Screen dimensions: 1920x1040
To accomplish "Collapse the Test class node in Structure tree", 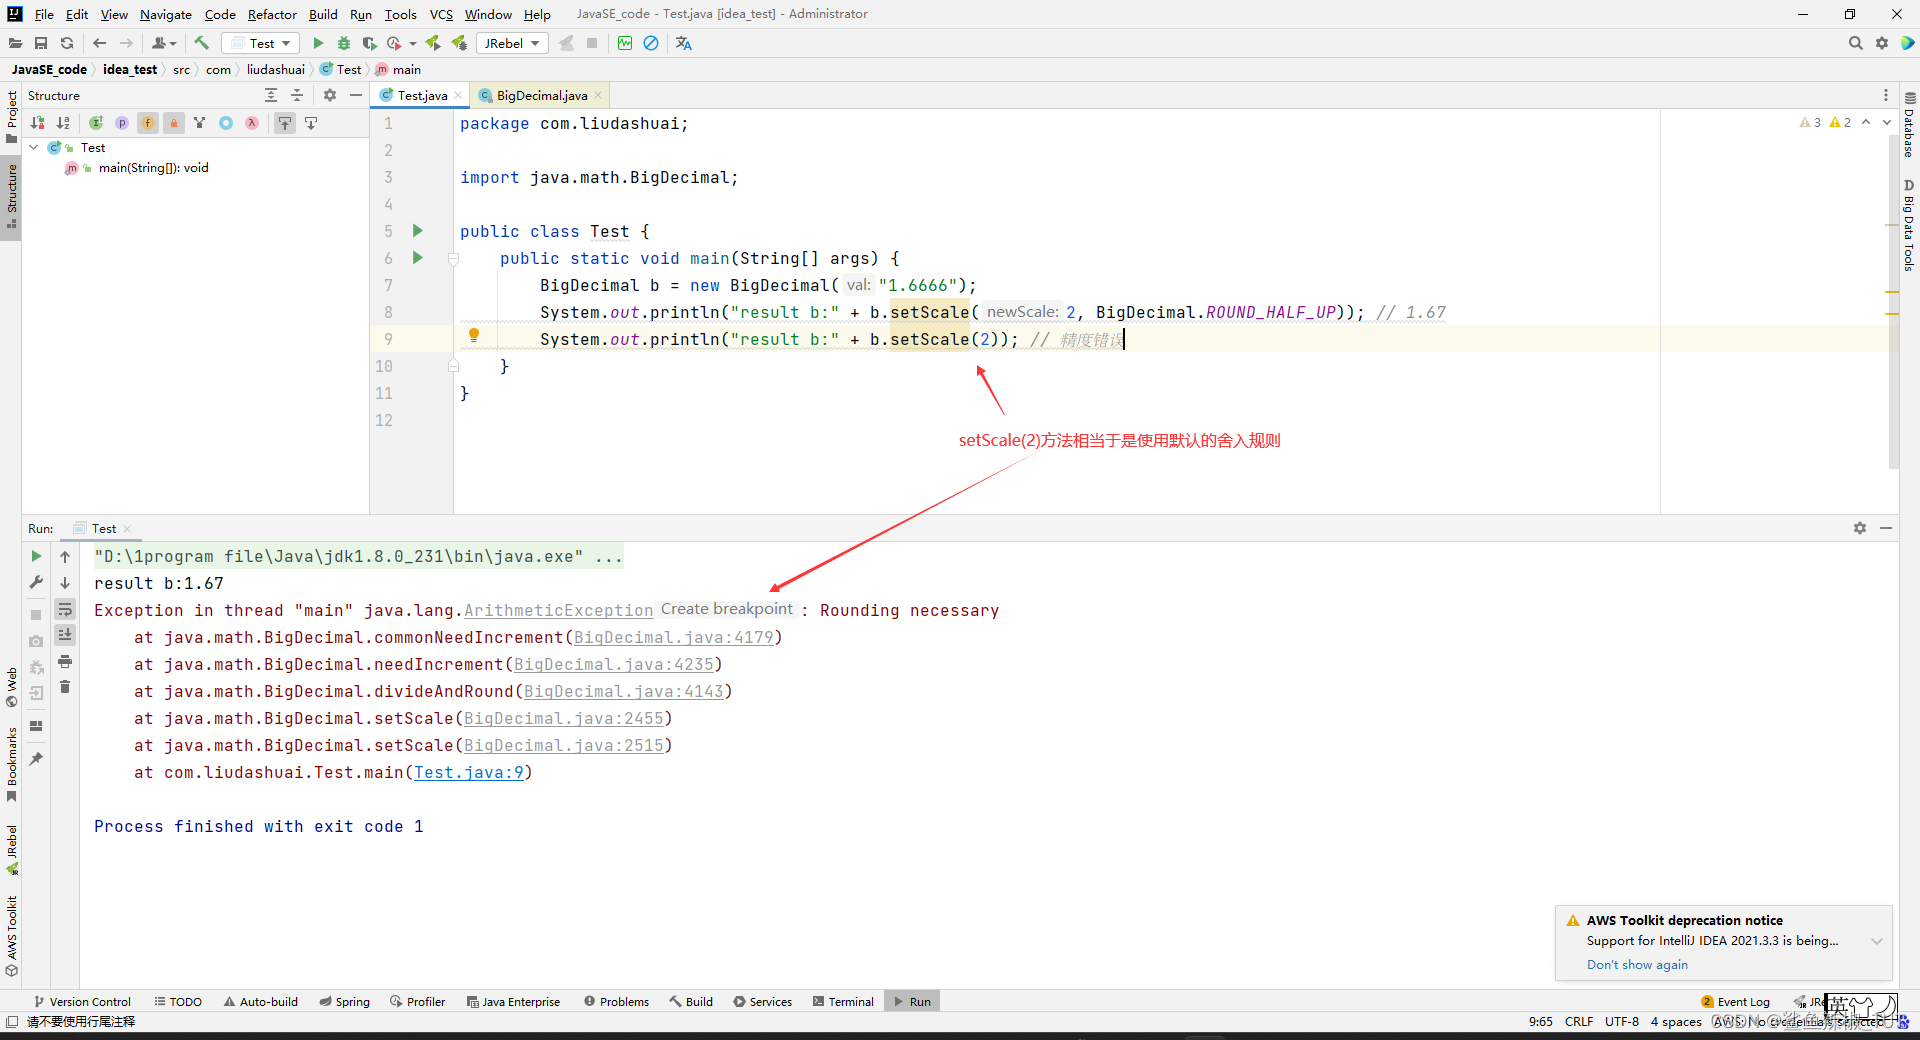I will (34, 147).
